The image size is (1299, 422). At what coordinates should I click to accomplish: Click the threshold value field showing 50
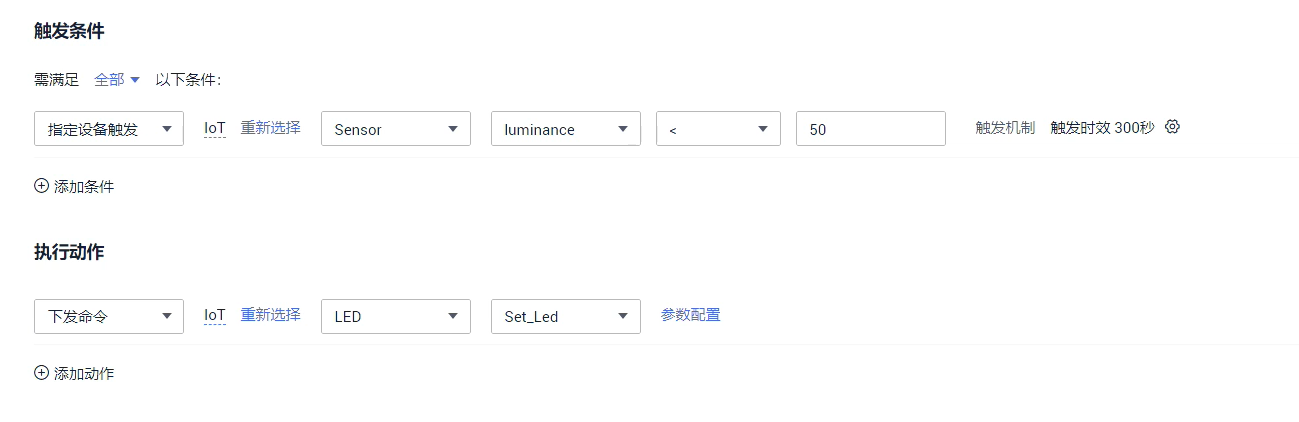870,129
